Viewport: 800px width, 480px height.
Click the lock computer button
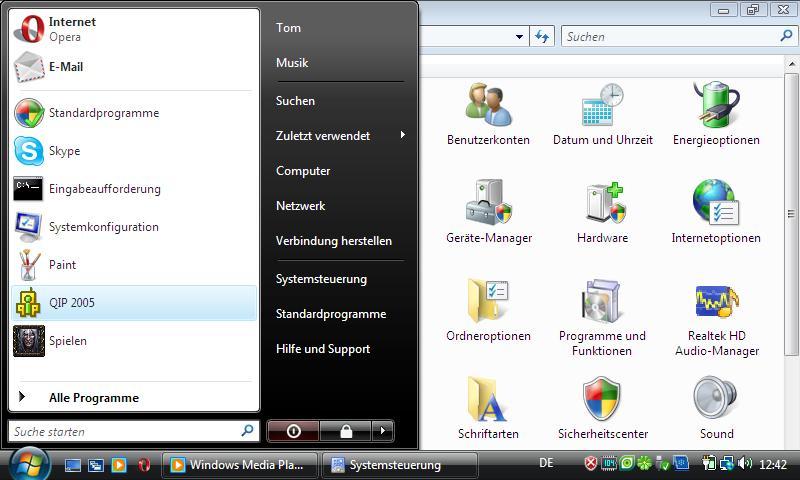click(x=346, y=431)
